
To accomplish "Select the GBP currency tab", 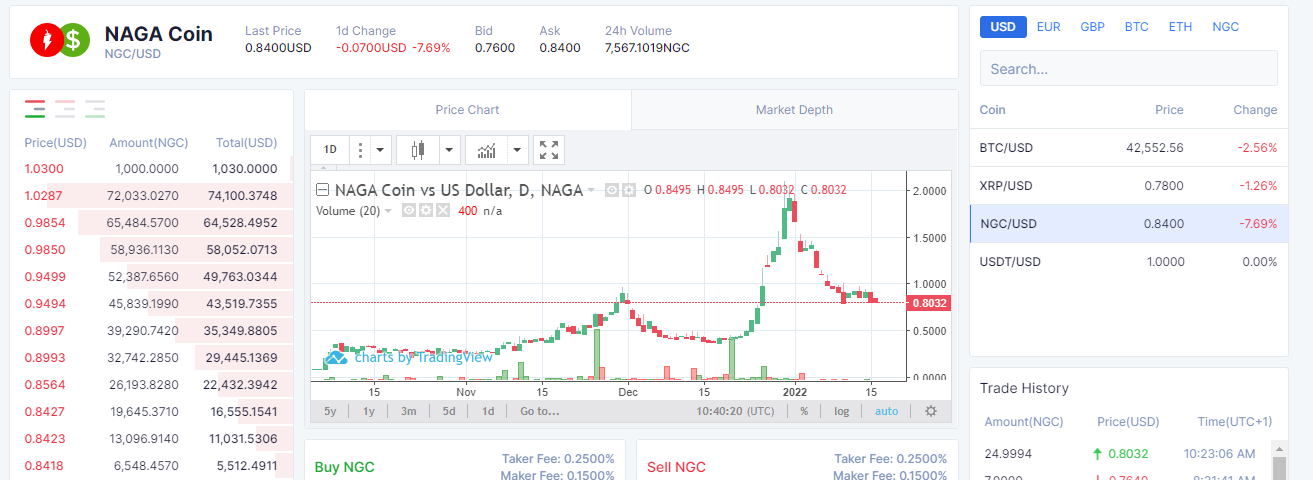I will (1093, 27).
